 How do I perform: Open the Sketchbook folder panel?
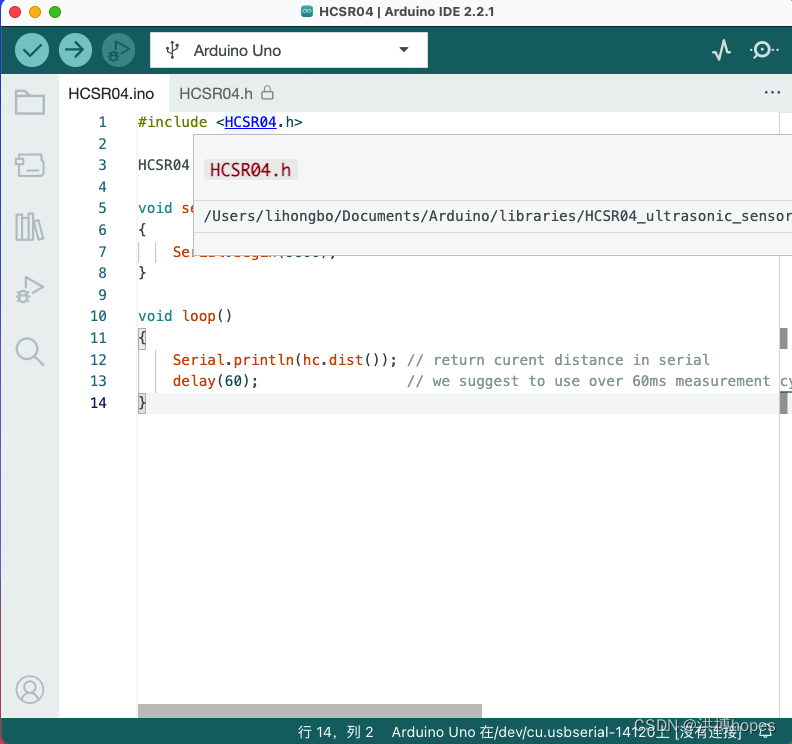click(30, 103)
